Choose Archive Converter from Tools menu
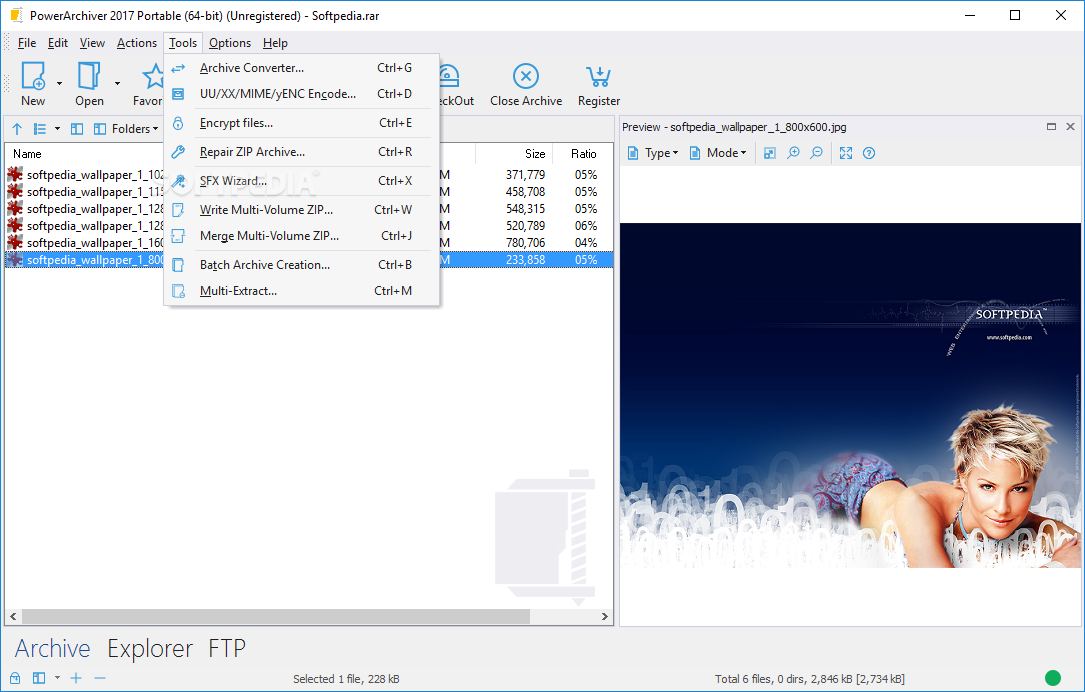Screen dimensions: 1085x692 302,68
